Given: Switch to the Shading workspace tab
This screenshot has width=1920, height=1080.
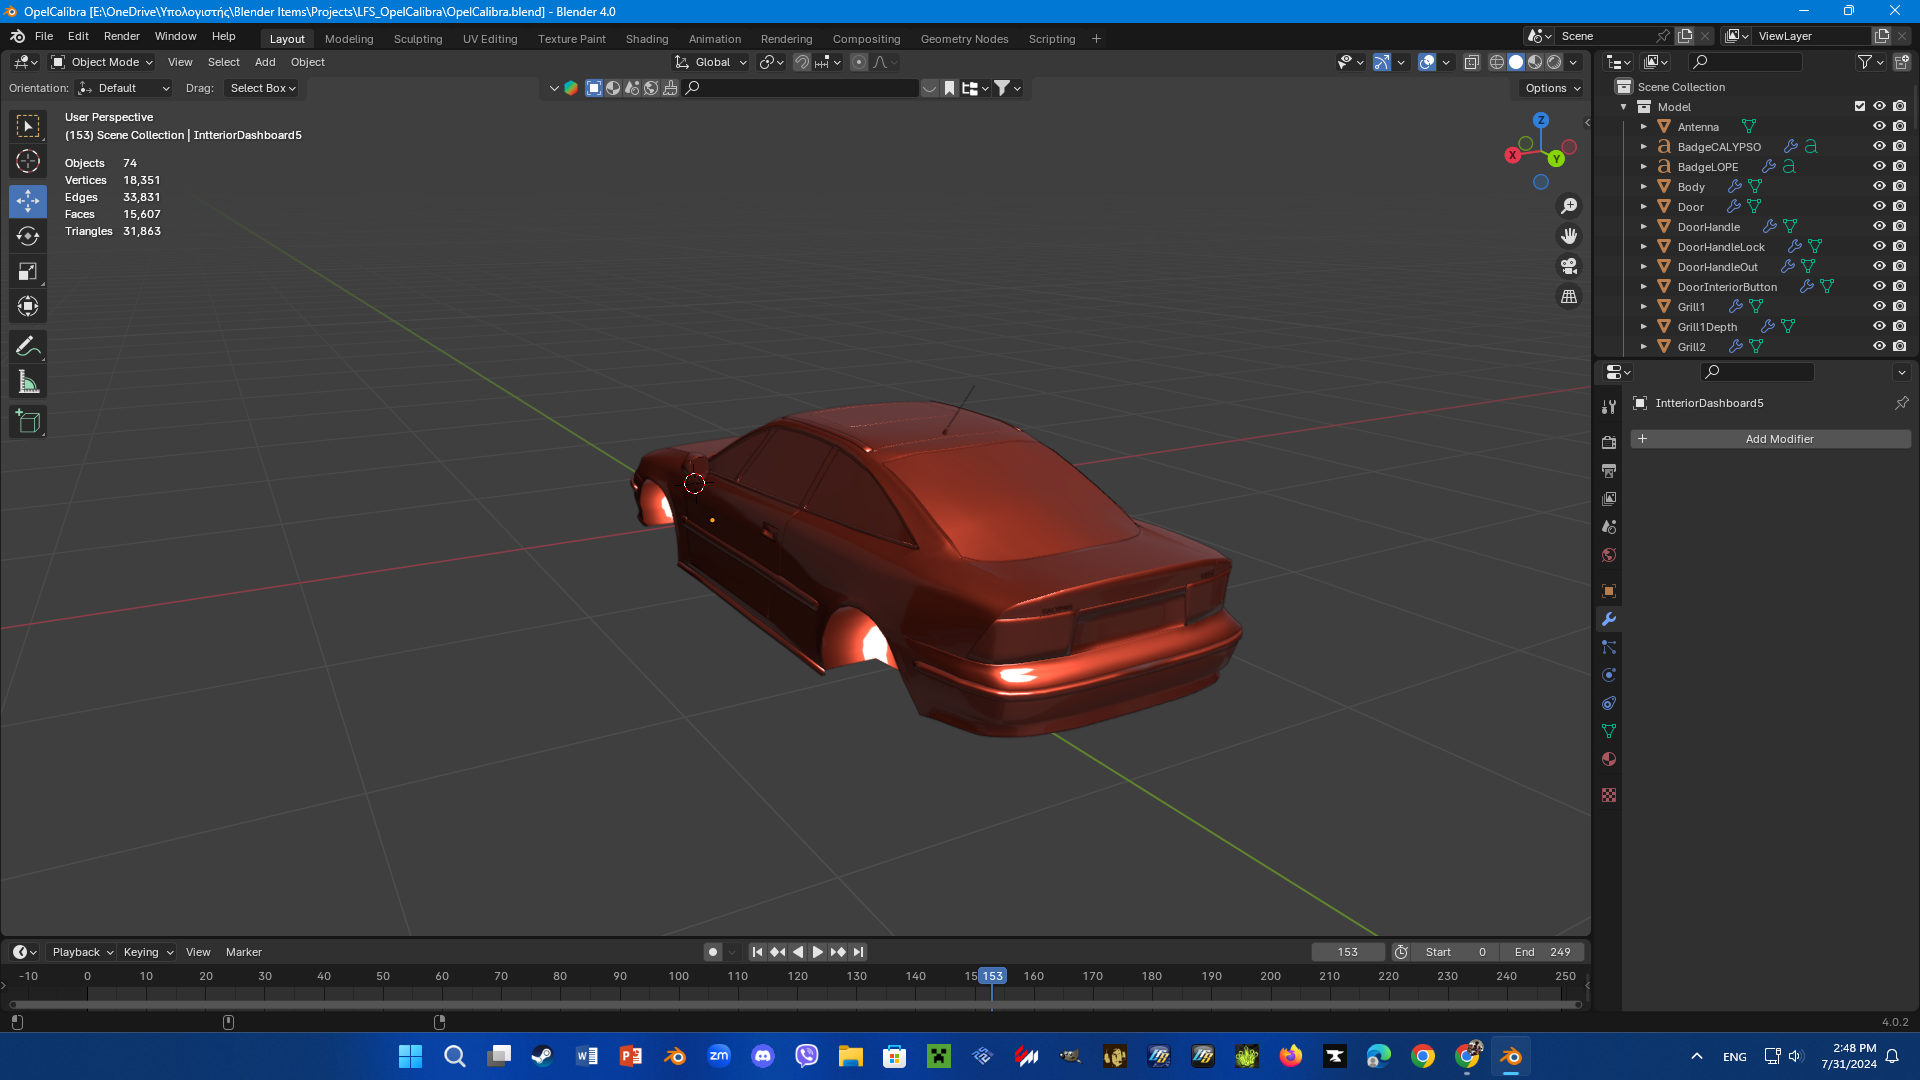Looking at the screenshot, I should point(646,39).
